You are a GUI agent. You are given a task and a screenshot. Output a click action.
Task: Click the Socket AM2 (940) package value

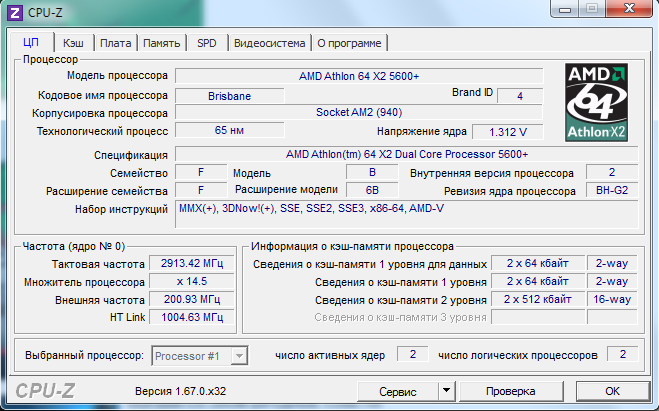[x=359, y=113]
